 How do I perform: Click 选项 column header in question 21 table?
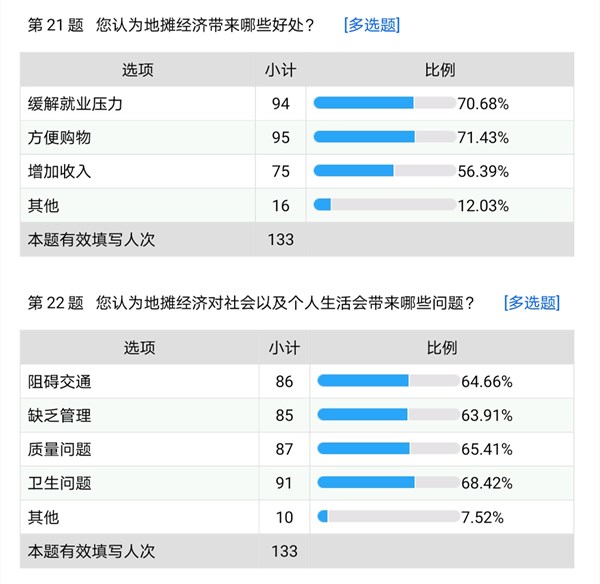click(x=138, y=70)
